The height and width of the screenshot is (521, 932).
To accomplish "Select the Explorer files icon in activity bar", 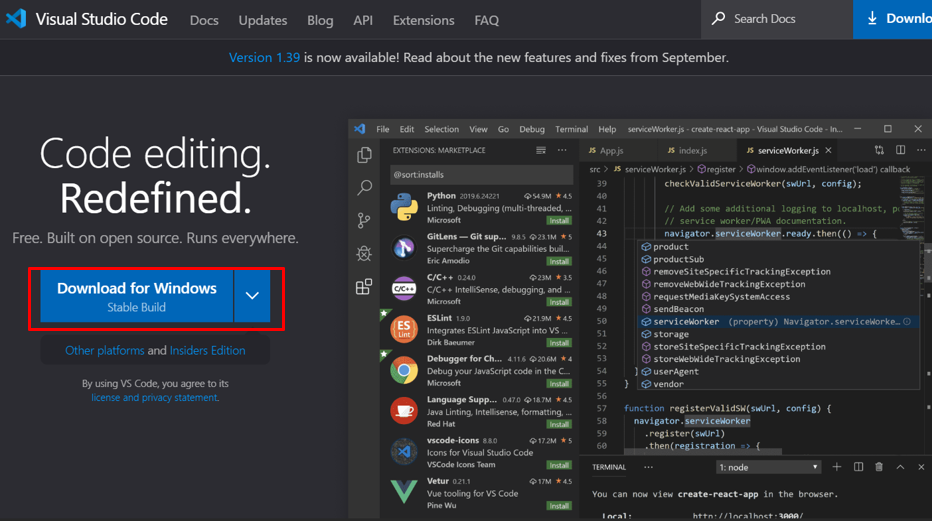I will (364, 155).
